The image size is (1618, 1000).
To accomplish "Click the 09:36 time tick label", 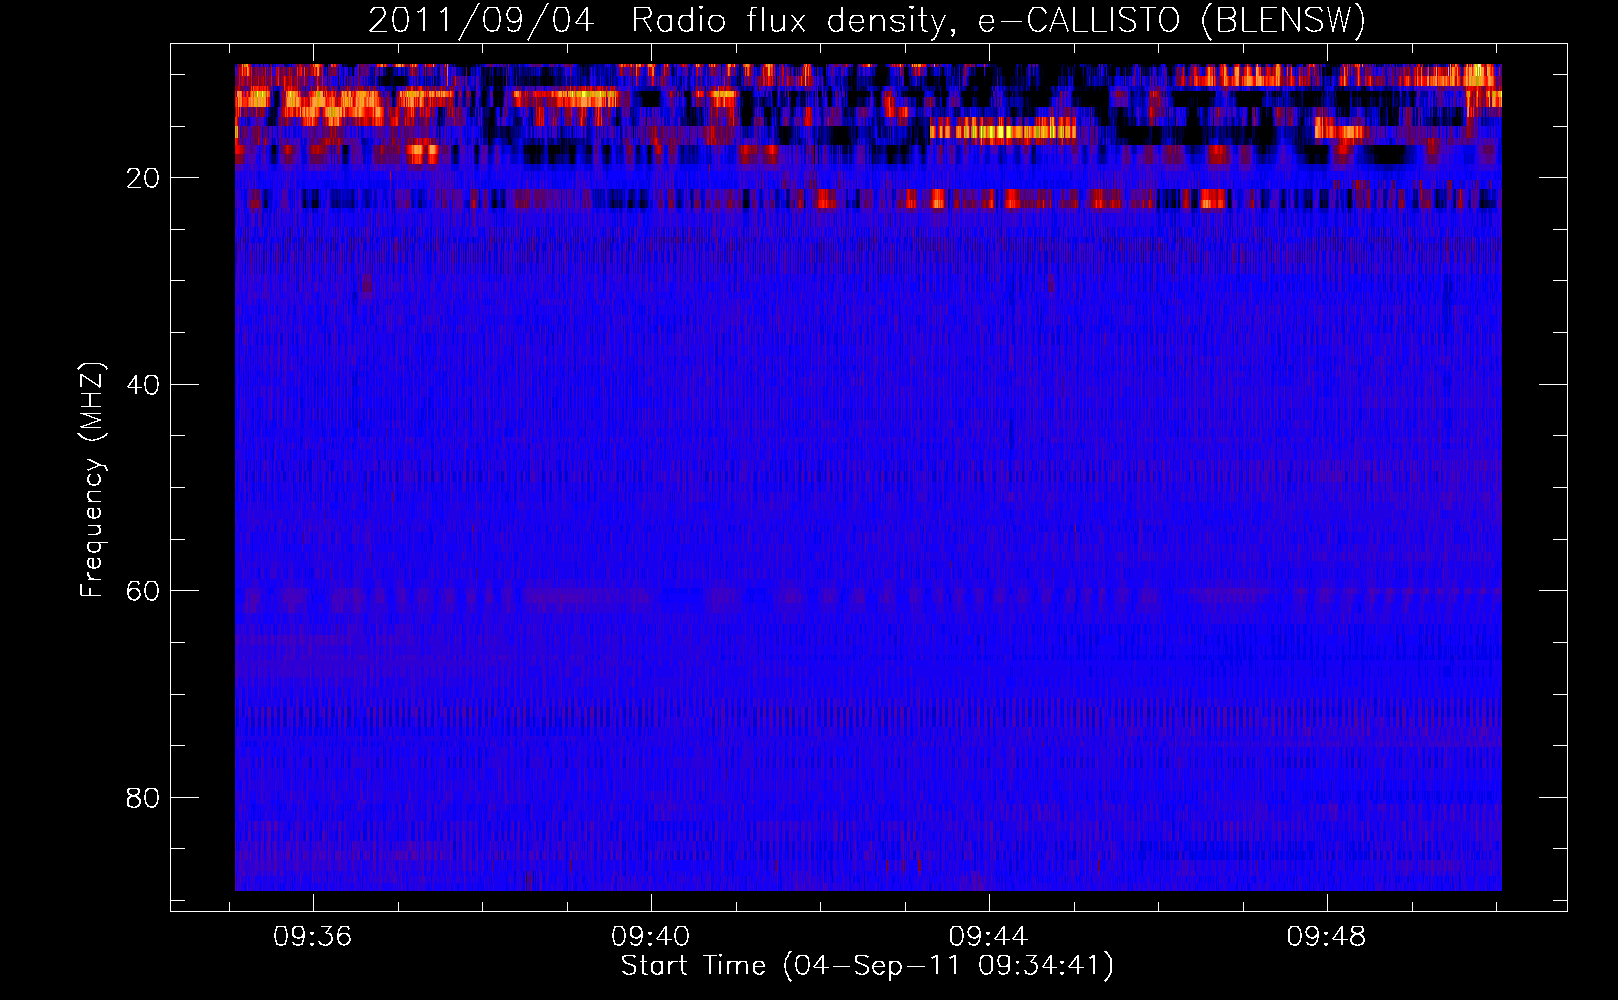I will 313,937.
